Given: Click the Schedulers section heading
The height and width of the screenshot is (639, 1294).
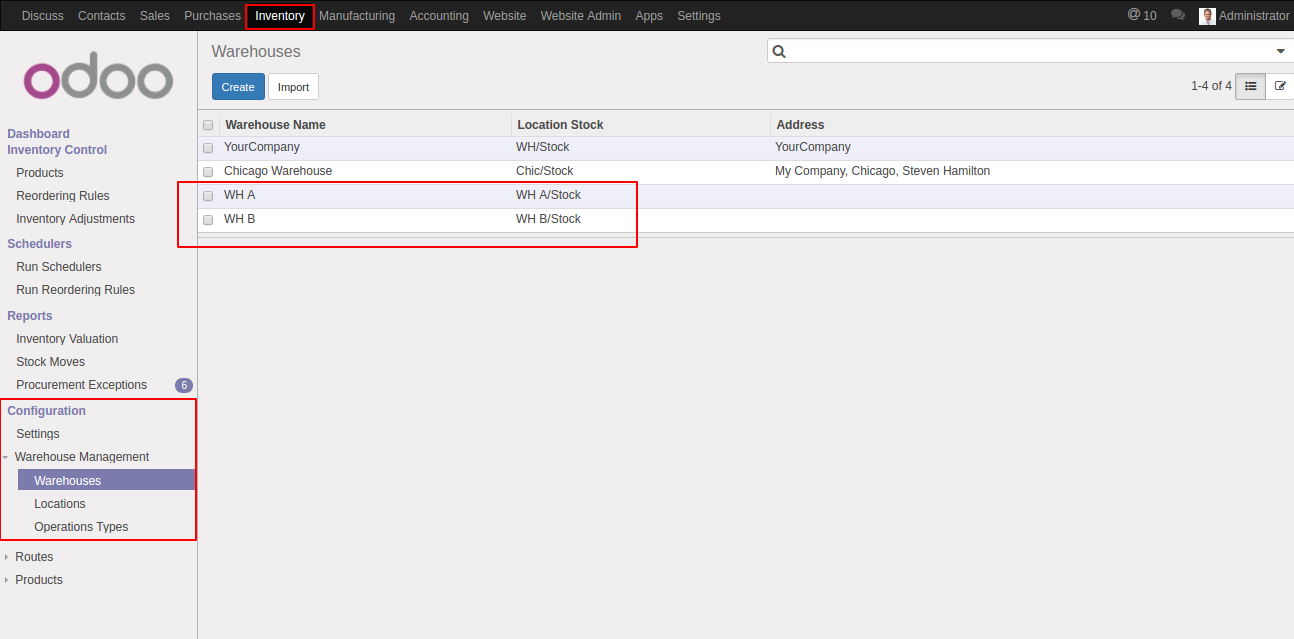Looking at the screenshot, I should tap(40, 244).
